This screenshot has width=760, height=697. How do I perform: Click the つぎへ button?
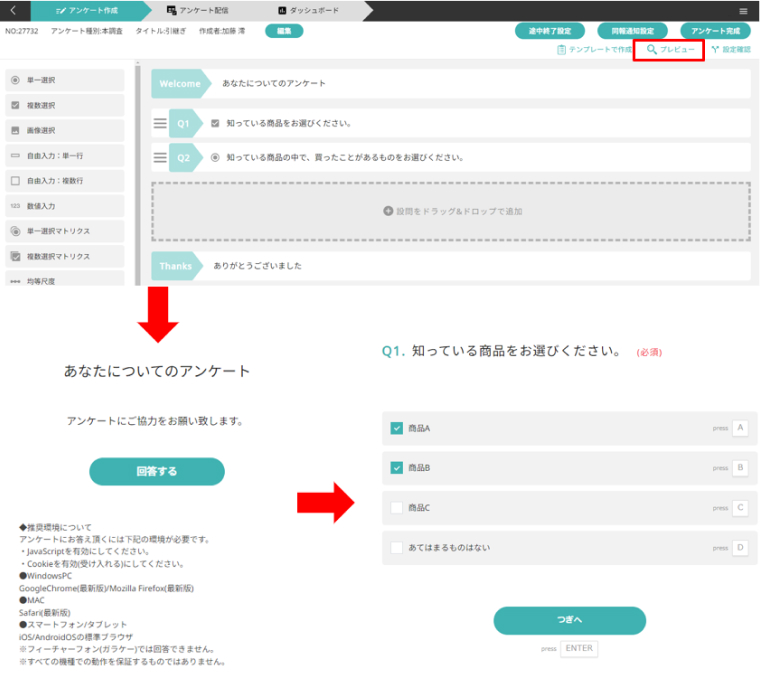tap(570, 620)
